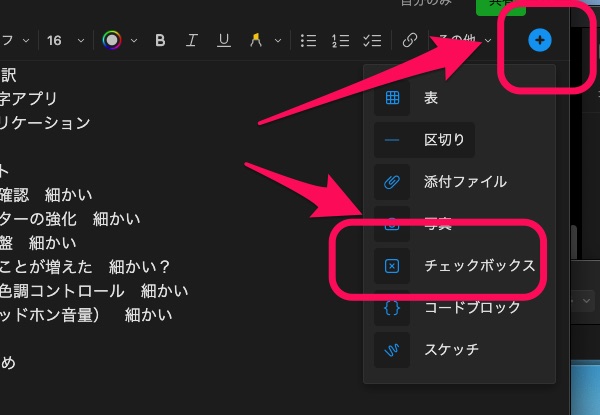The image size is (600, 415).
Task: Expand the font color dropdown arrow
Action: point(134,41)
